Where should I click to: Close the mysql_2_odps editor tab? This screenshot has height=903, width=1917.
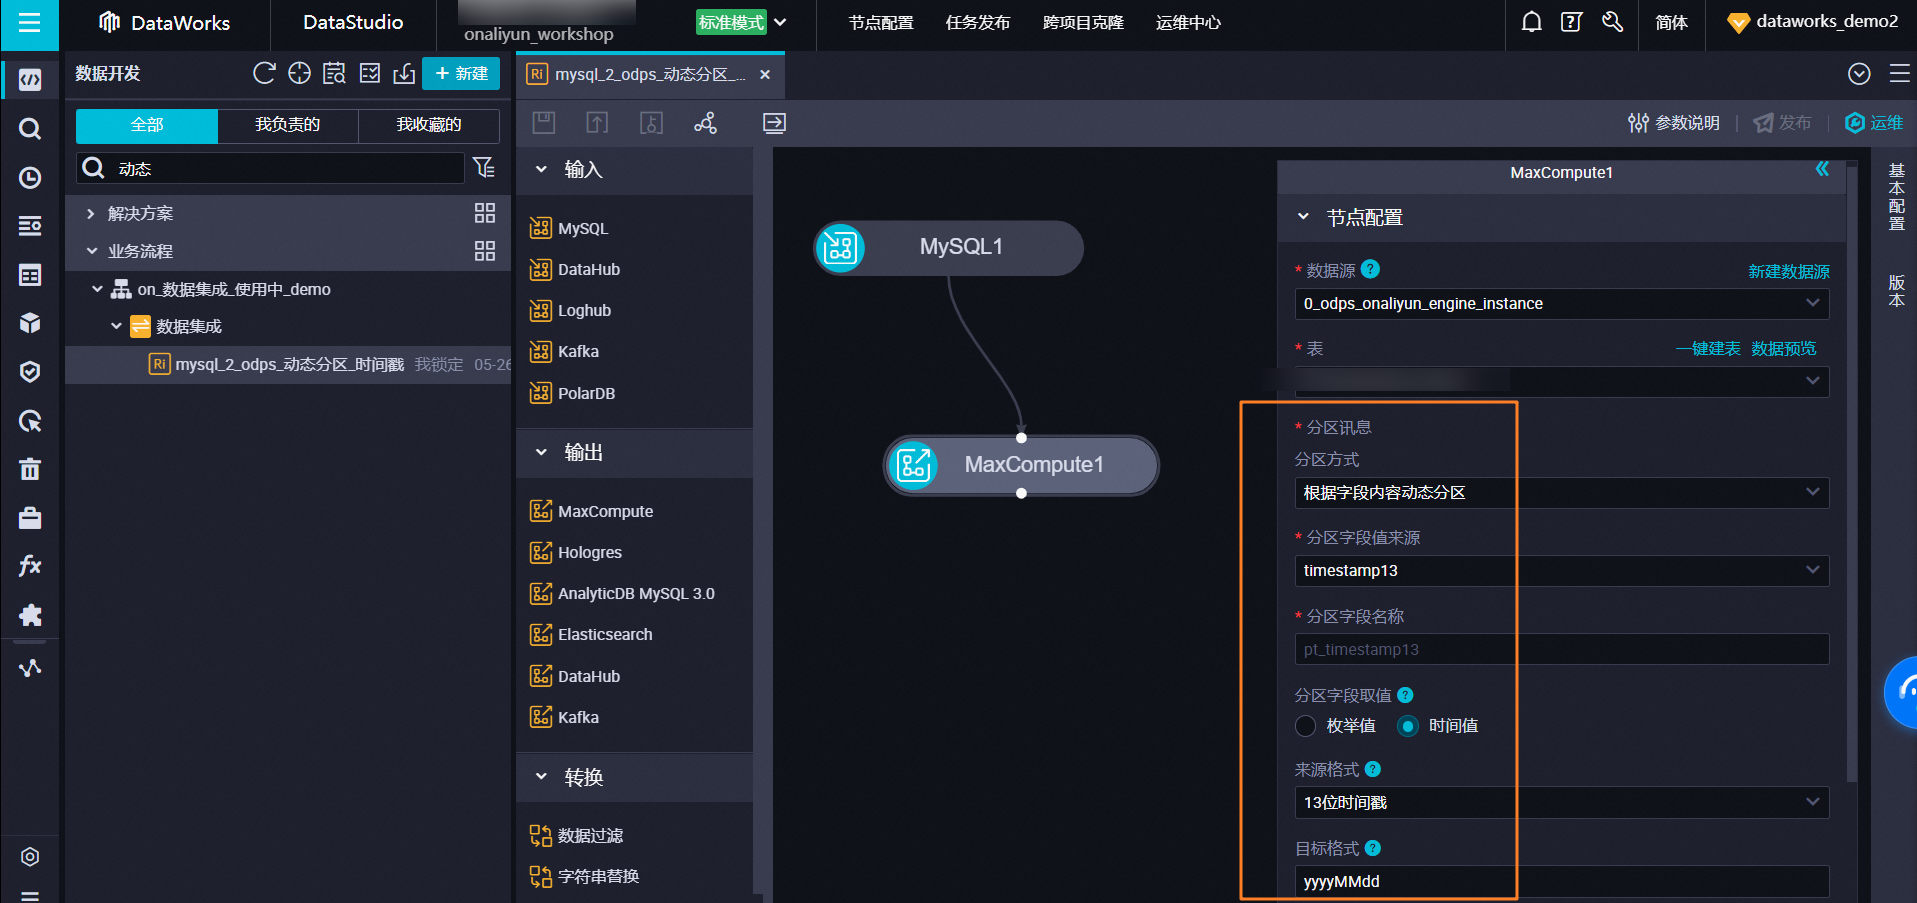765,75
